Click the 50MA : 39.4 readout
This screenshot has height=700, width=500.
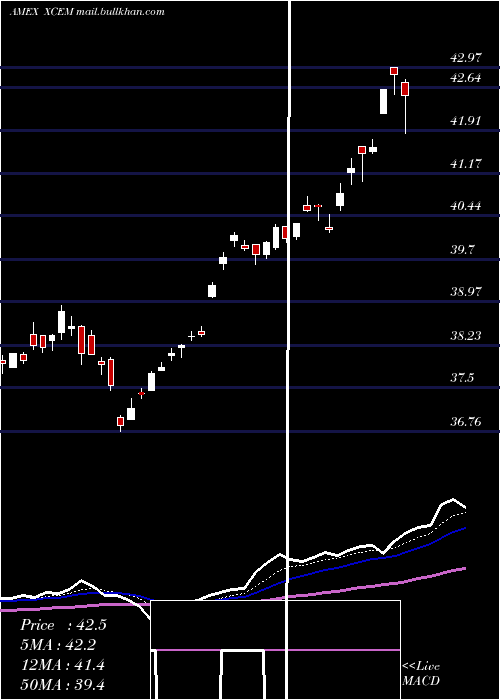[x=63, y=685]
